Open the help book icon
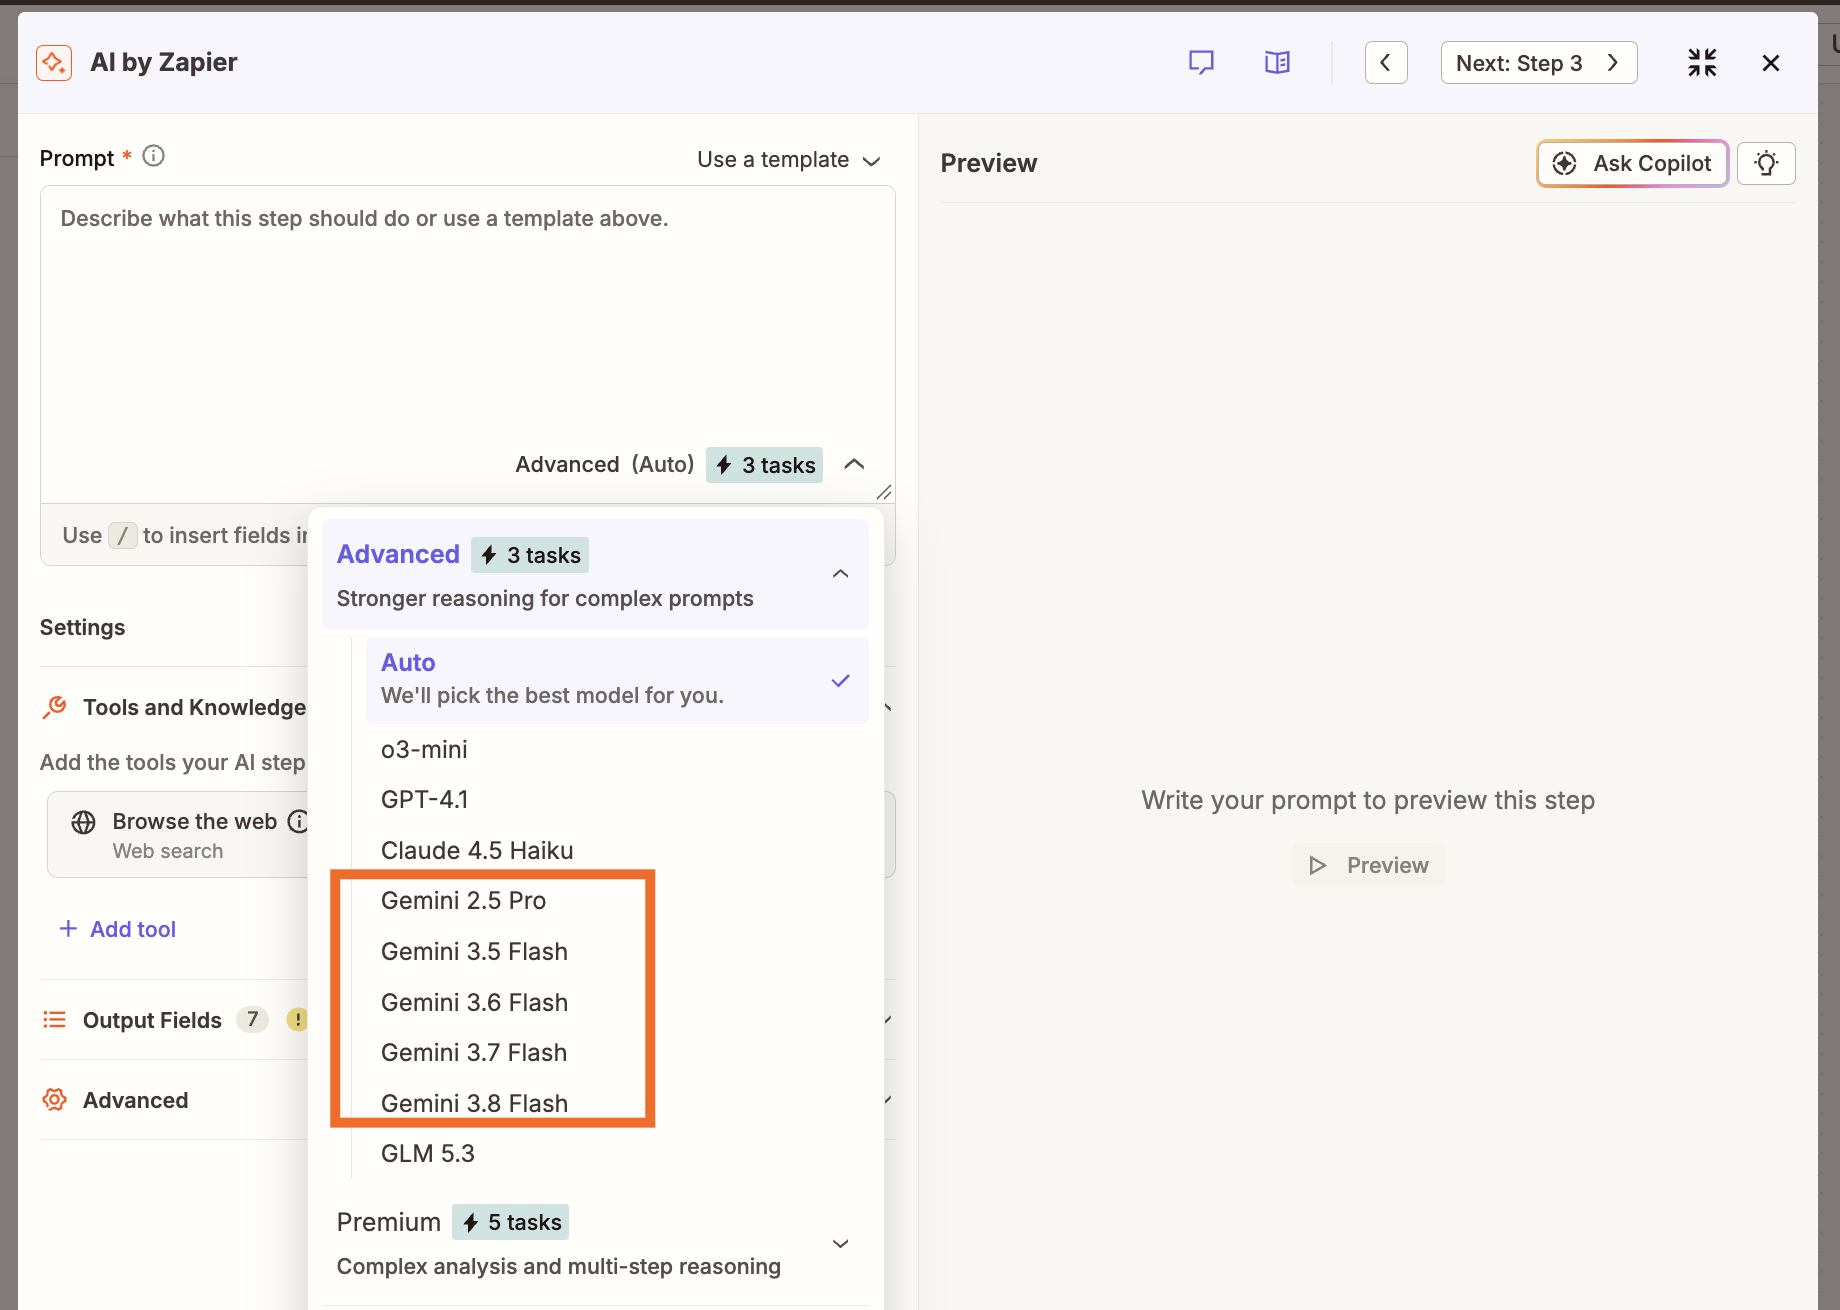 click(x=1277, y=63)
